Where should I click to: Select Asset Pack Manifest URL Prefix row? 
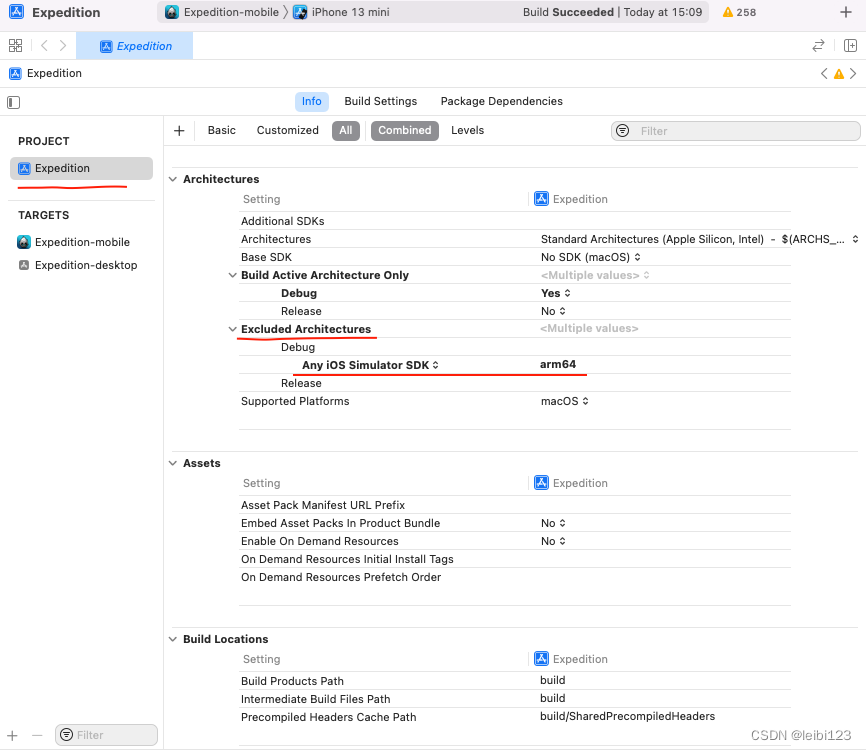coord(515,505)
